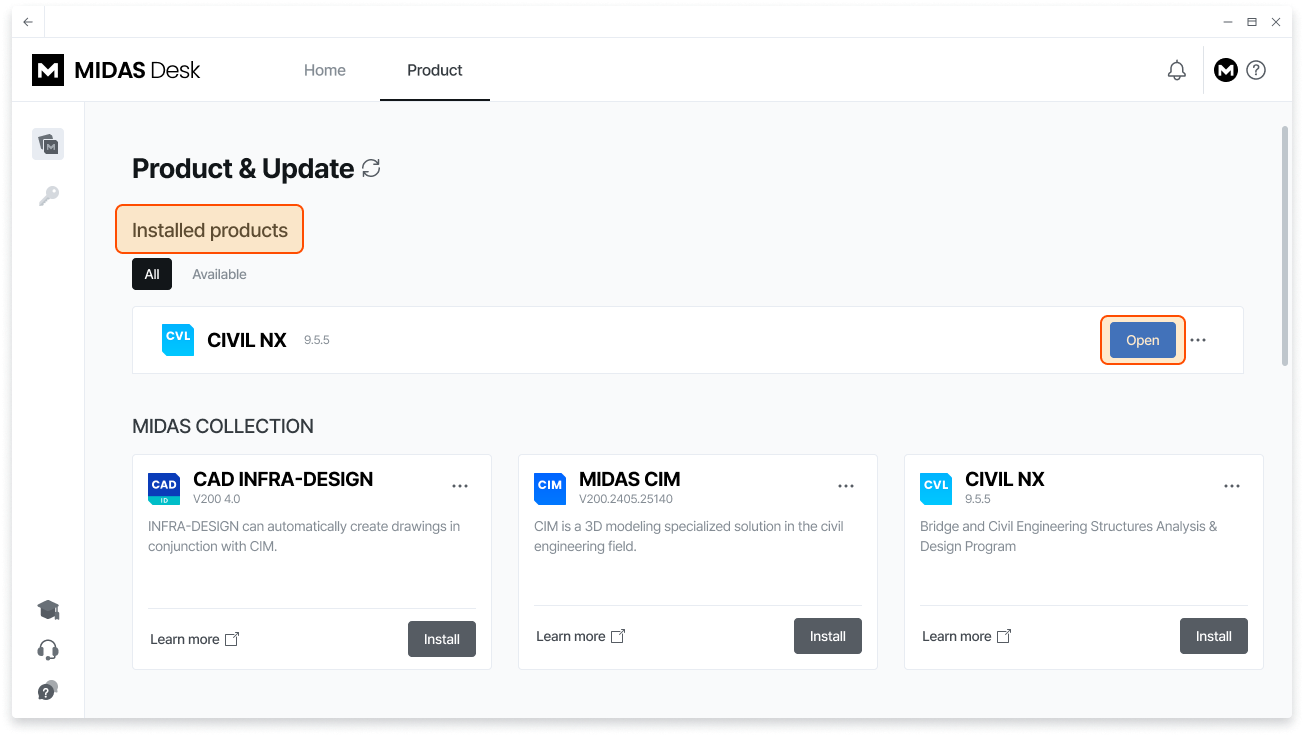Open the FAQ question bubble icon
This screenshot has width=1304, height=736.
click(x=48, y=691)
